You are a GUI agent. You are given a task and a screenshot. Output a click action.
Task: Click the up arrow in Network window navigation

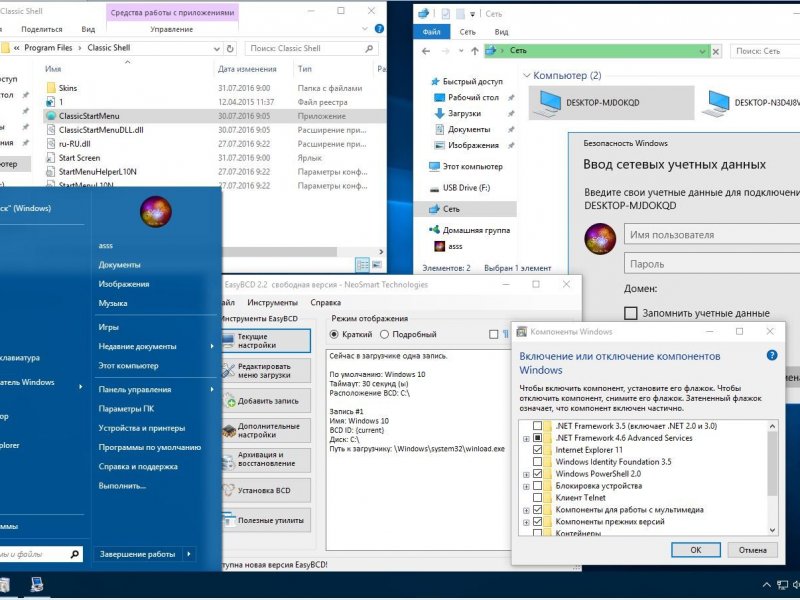point(474,51)
